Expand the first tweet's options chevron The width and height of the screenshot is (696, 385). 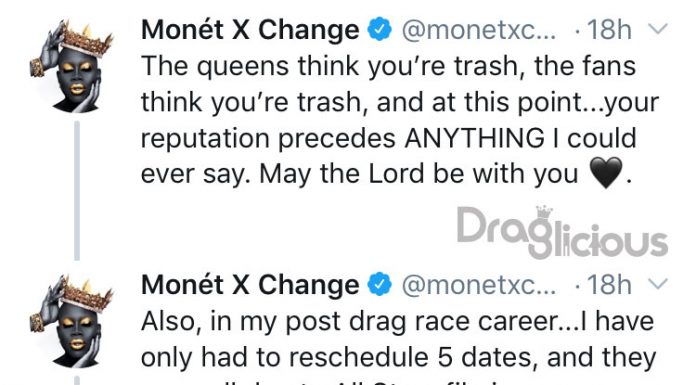click(657, 29)
